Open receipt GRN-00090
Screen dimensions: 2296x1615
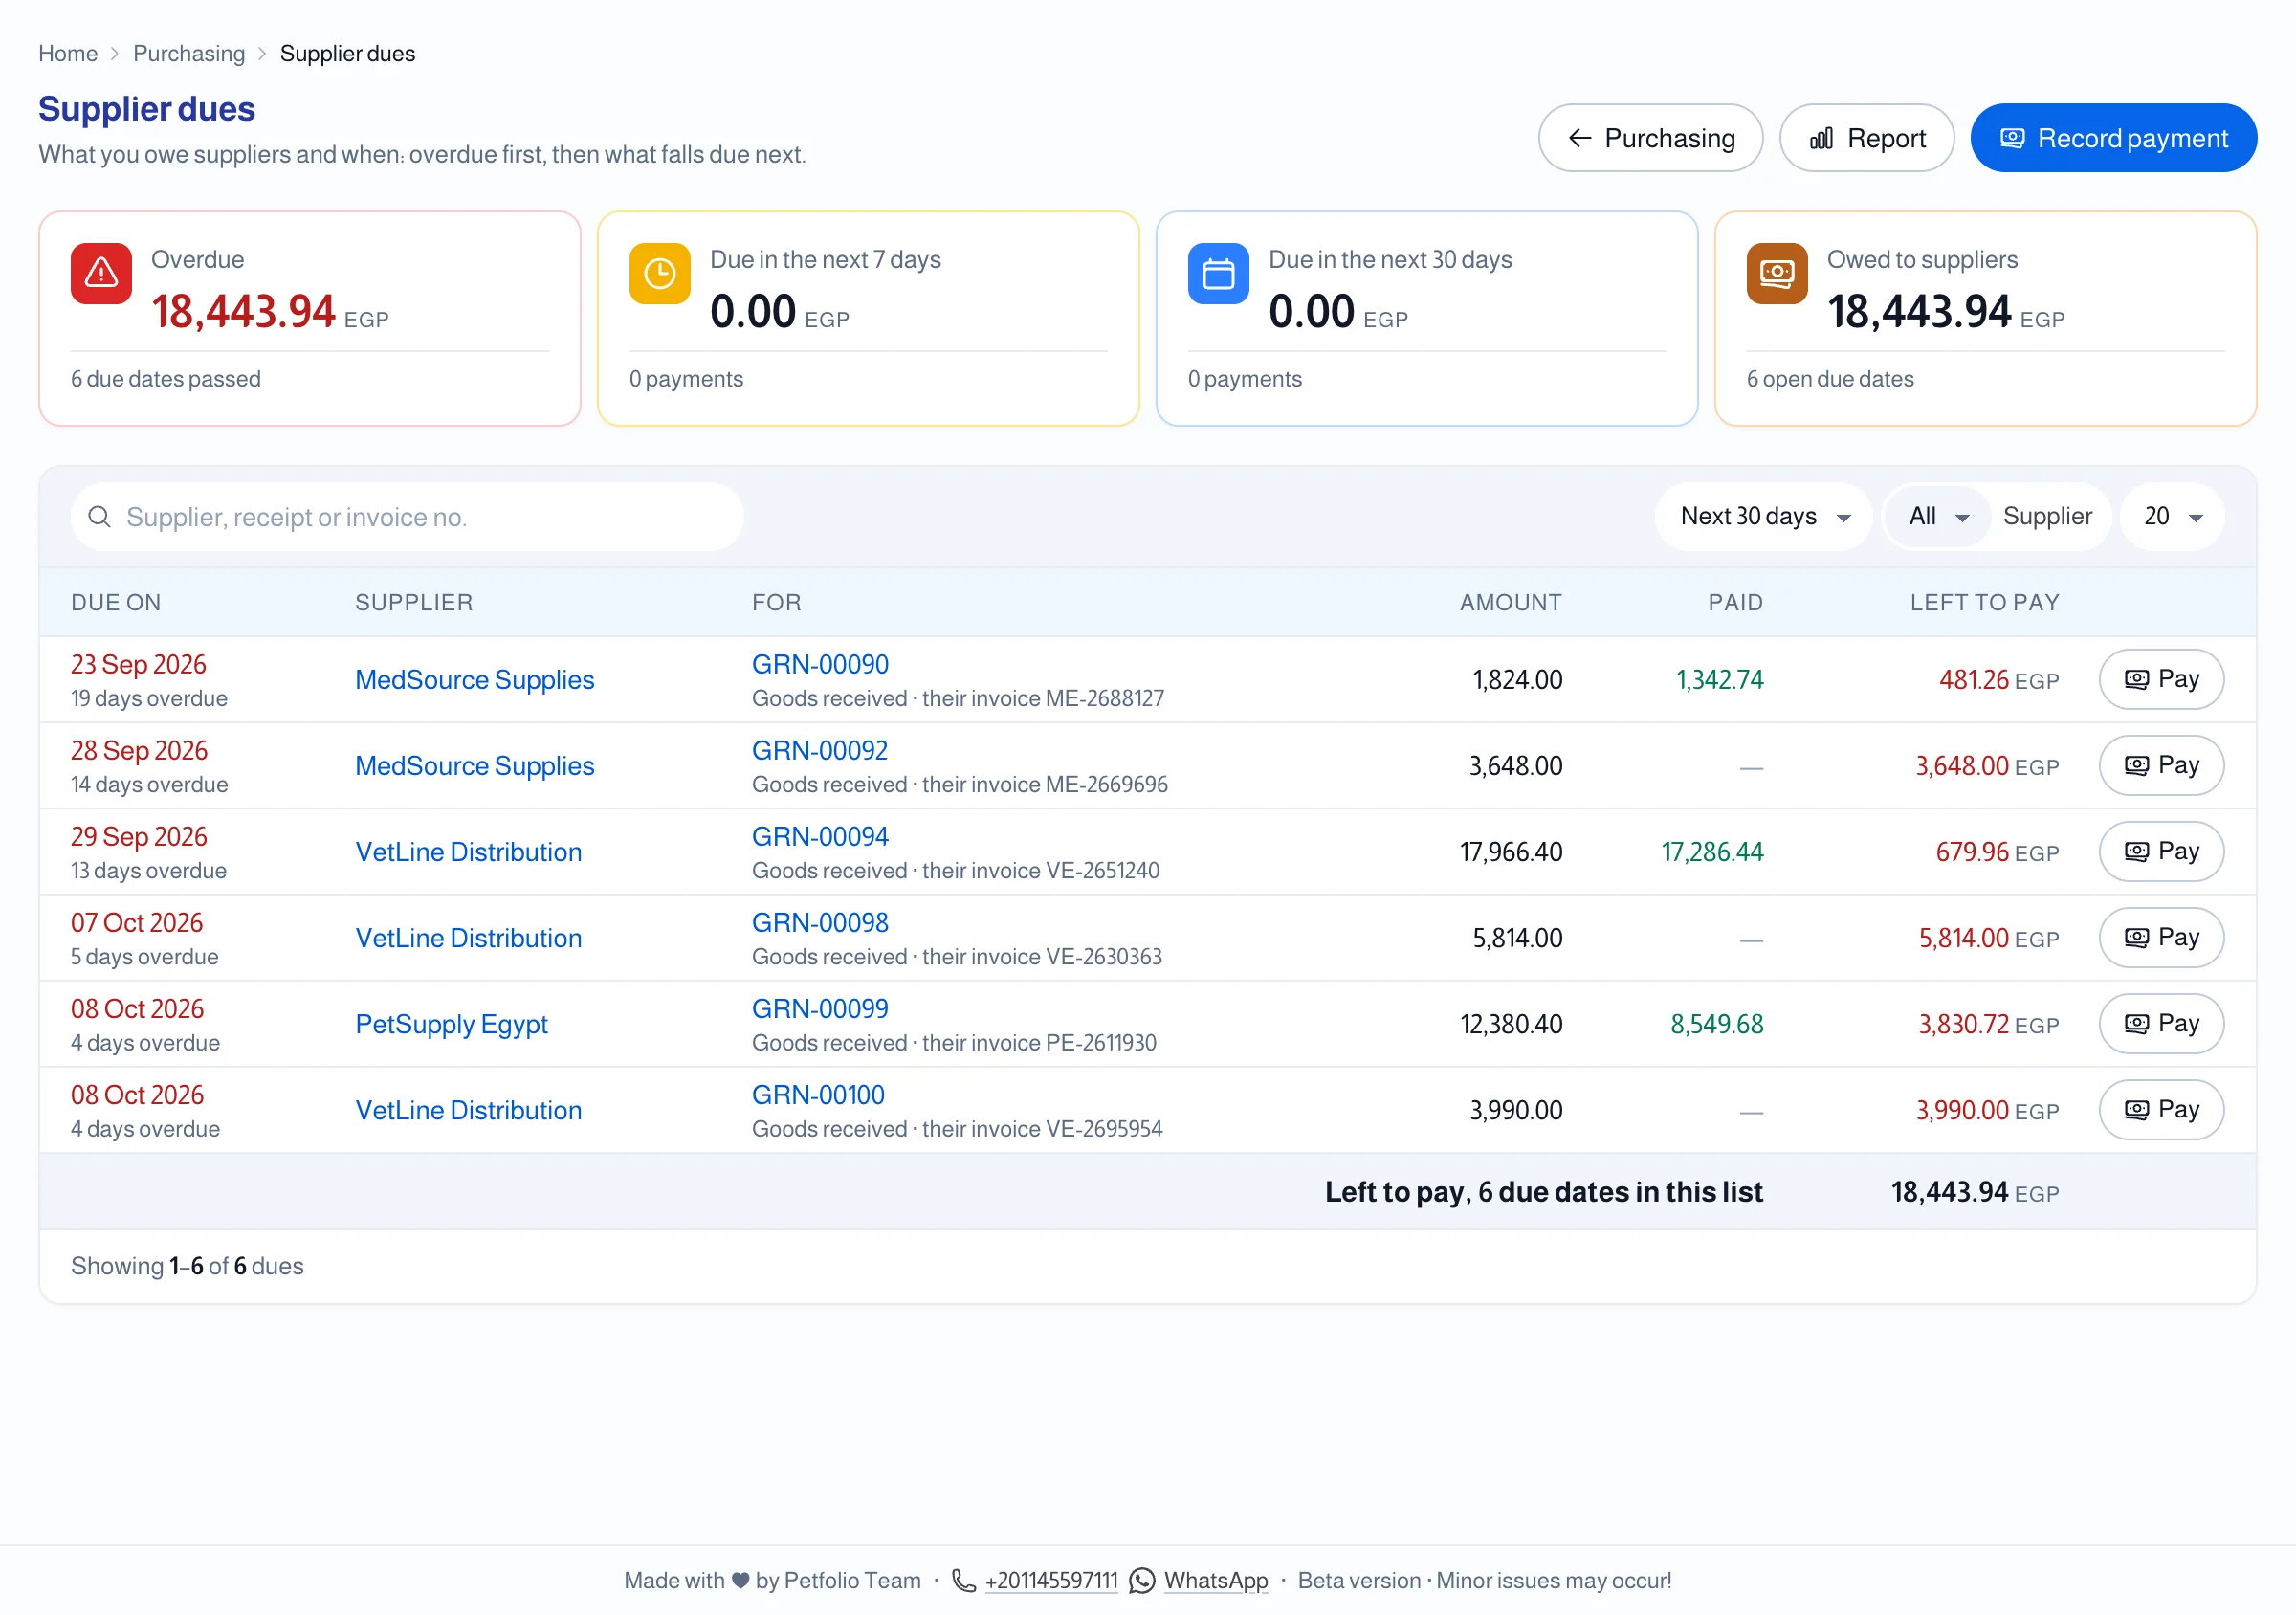(x=820, y=665)
